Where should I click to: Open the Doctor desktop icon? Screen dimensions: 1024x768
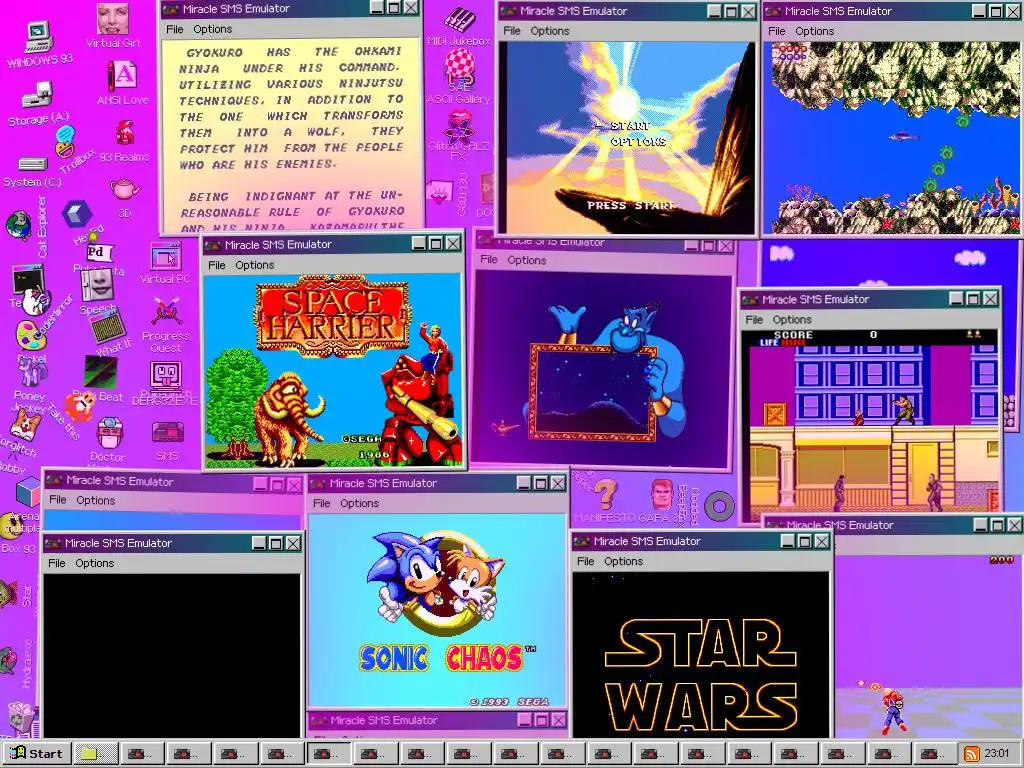(110, 434)
